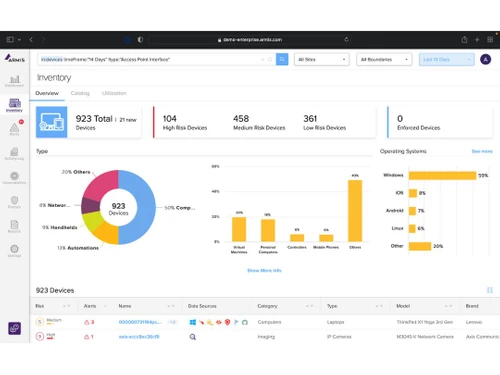Click the browser back arrow
The height and width of the screenshot is (375, 500).
[31, 40]
